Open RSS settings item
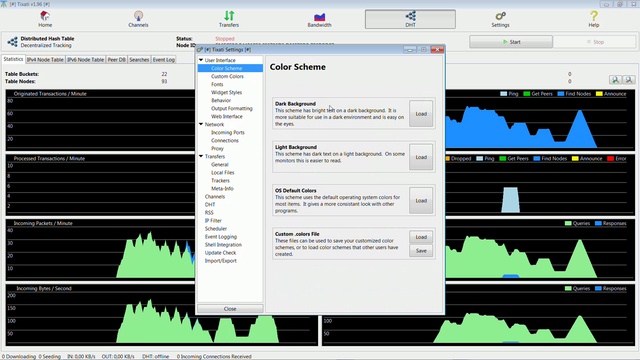 point(209,213)
